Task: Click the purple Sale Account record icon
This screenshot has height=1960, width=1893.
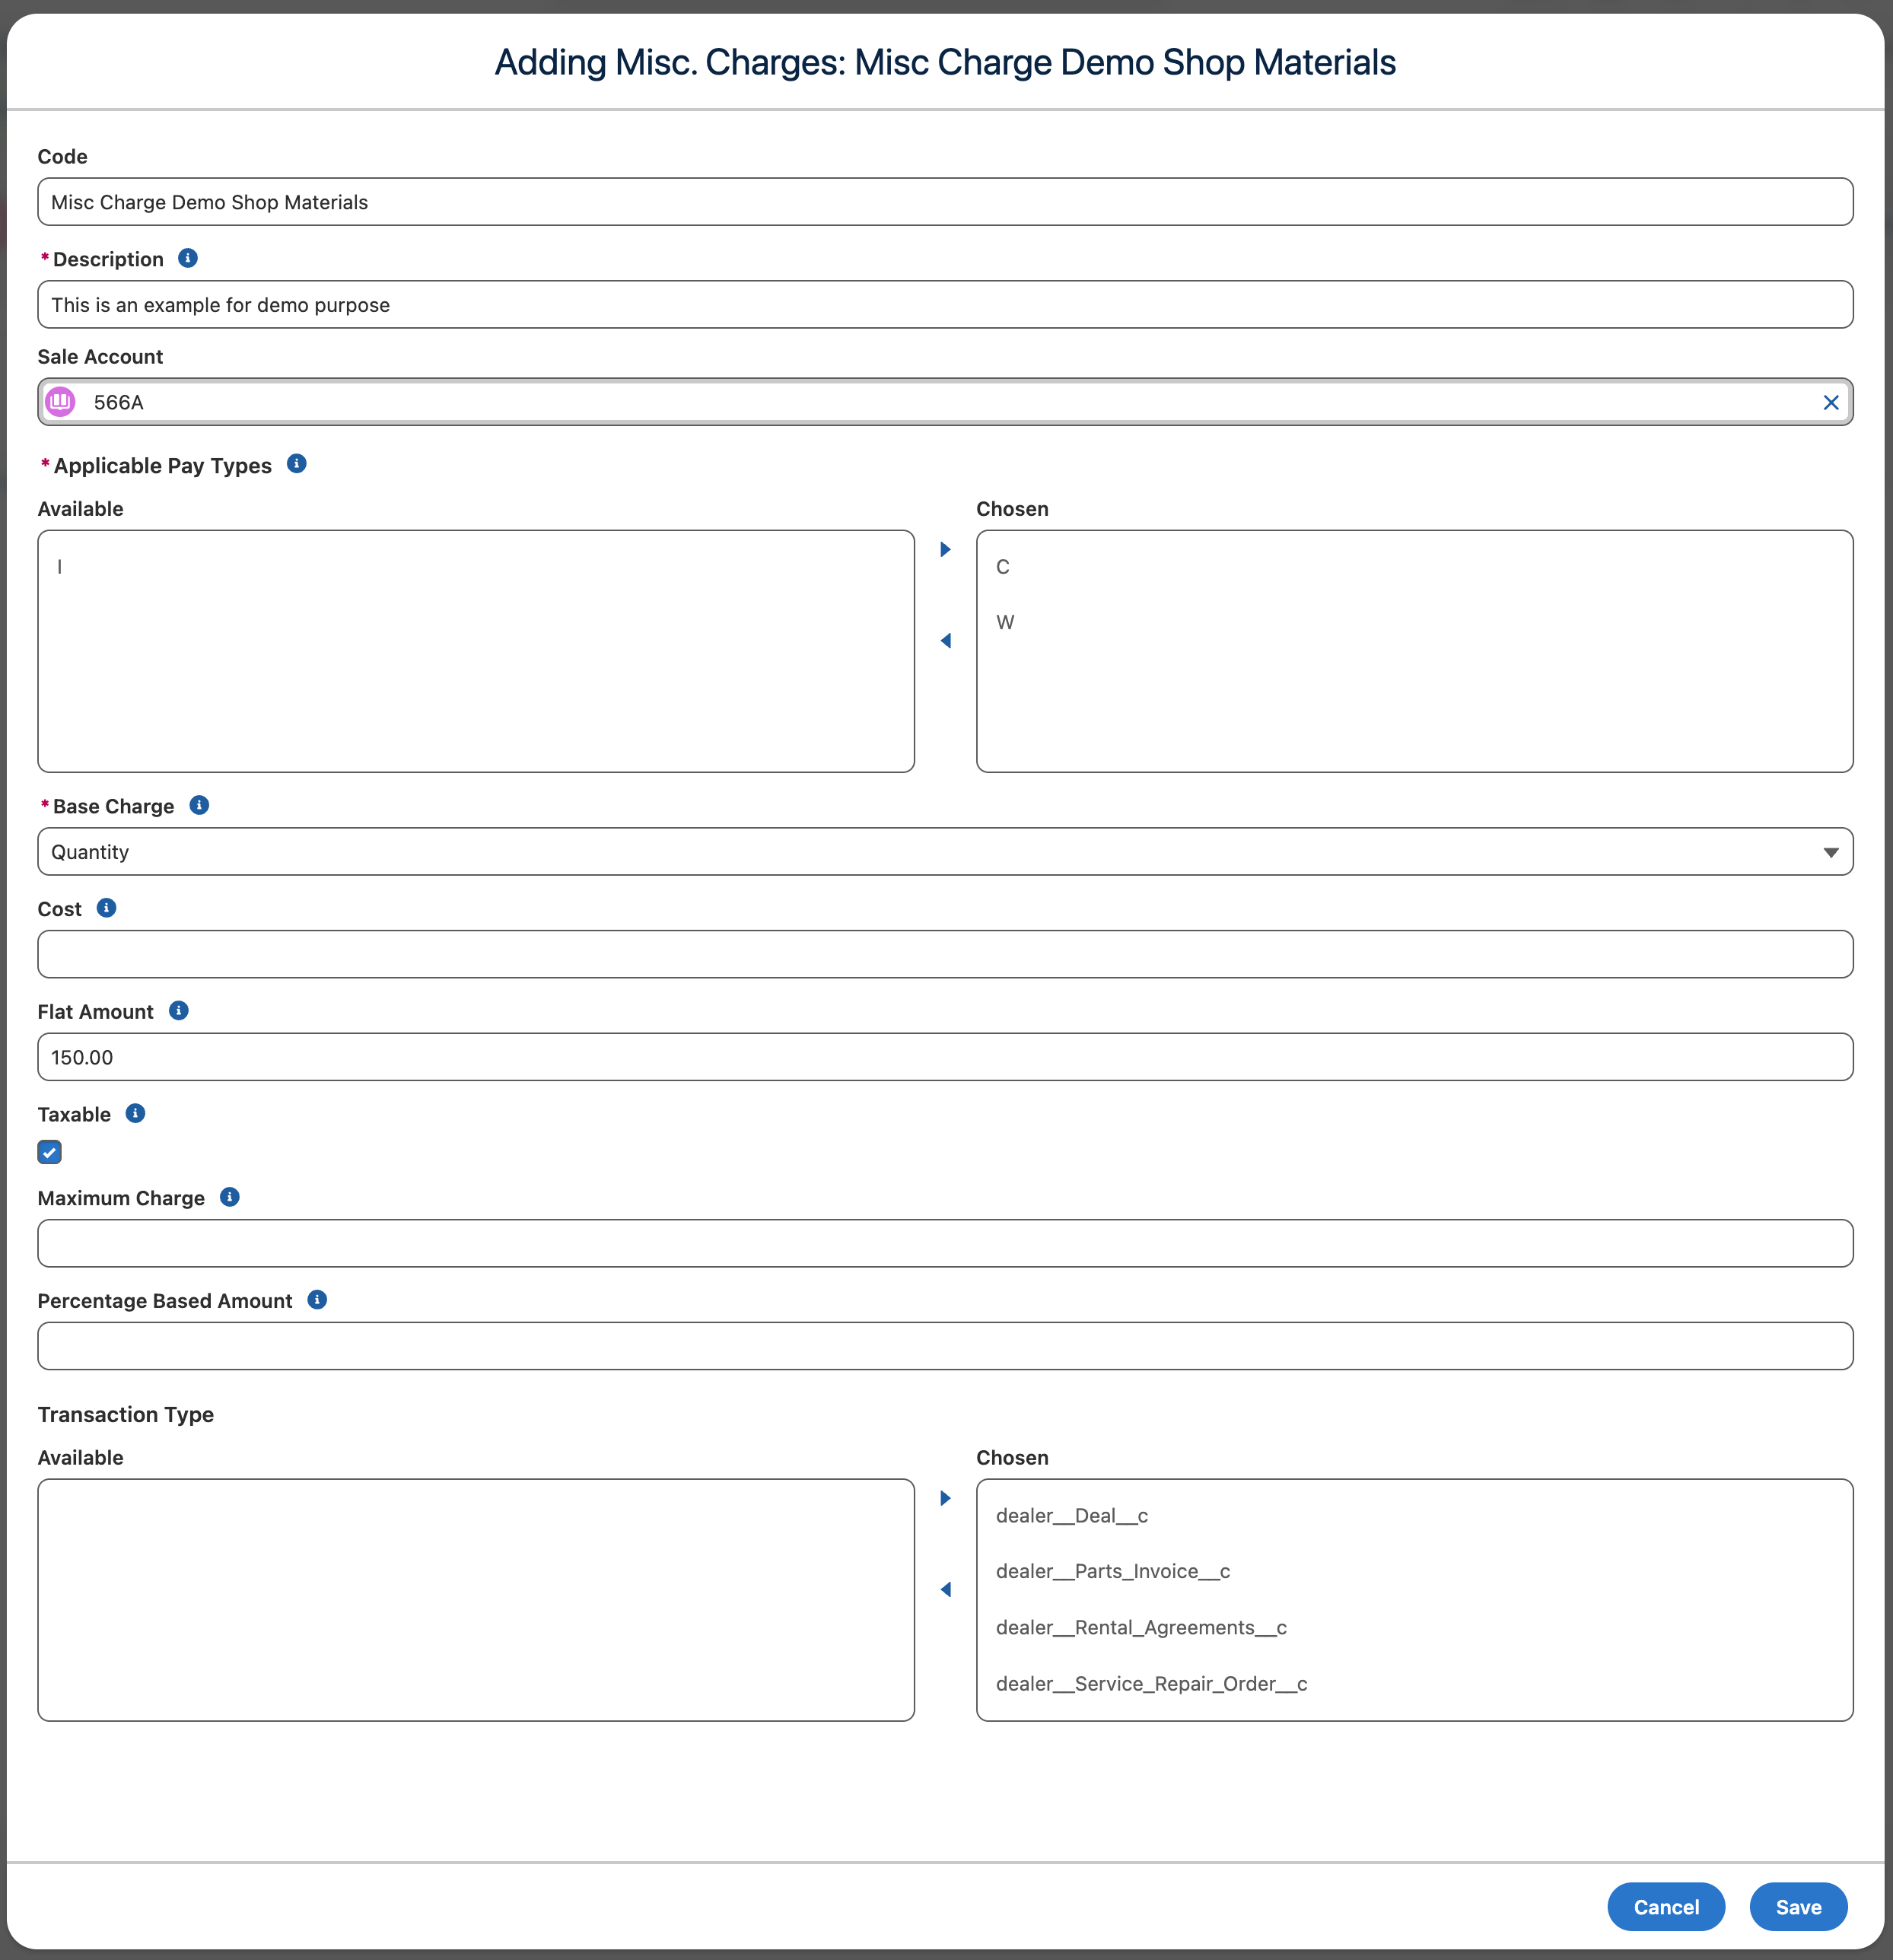Action: point(61,402)
